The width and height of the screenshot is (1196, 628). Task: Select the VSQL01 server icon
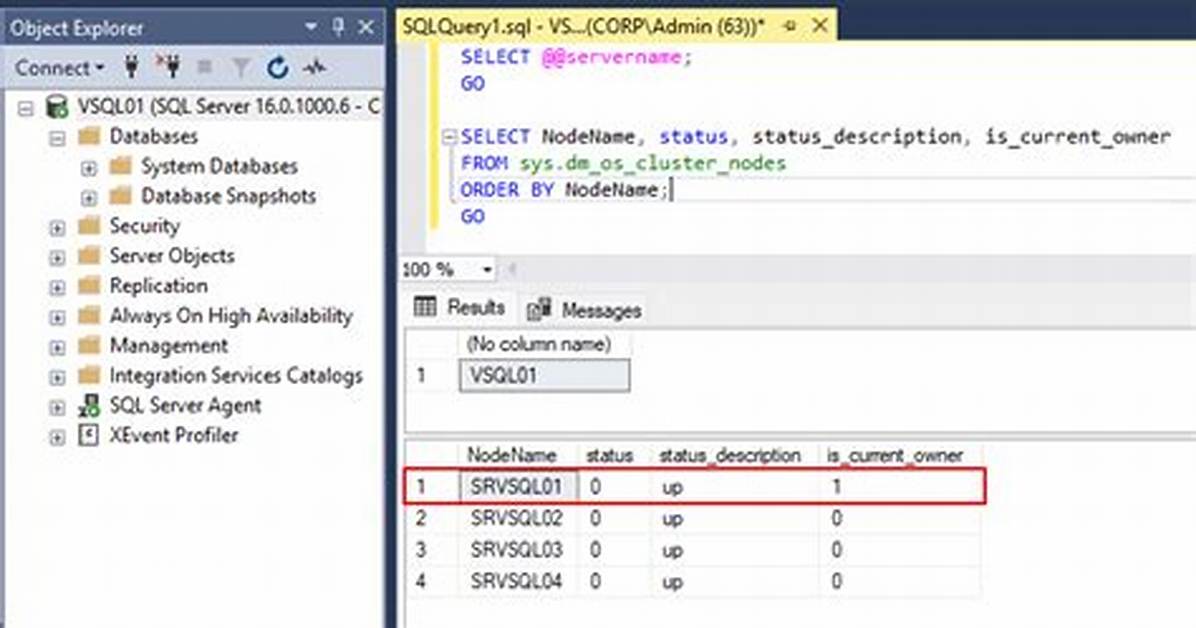point(56,107)
